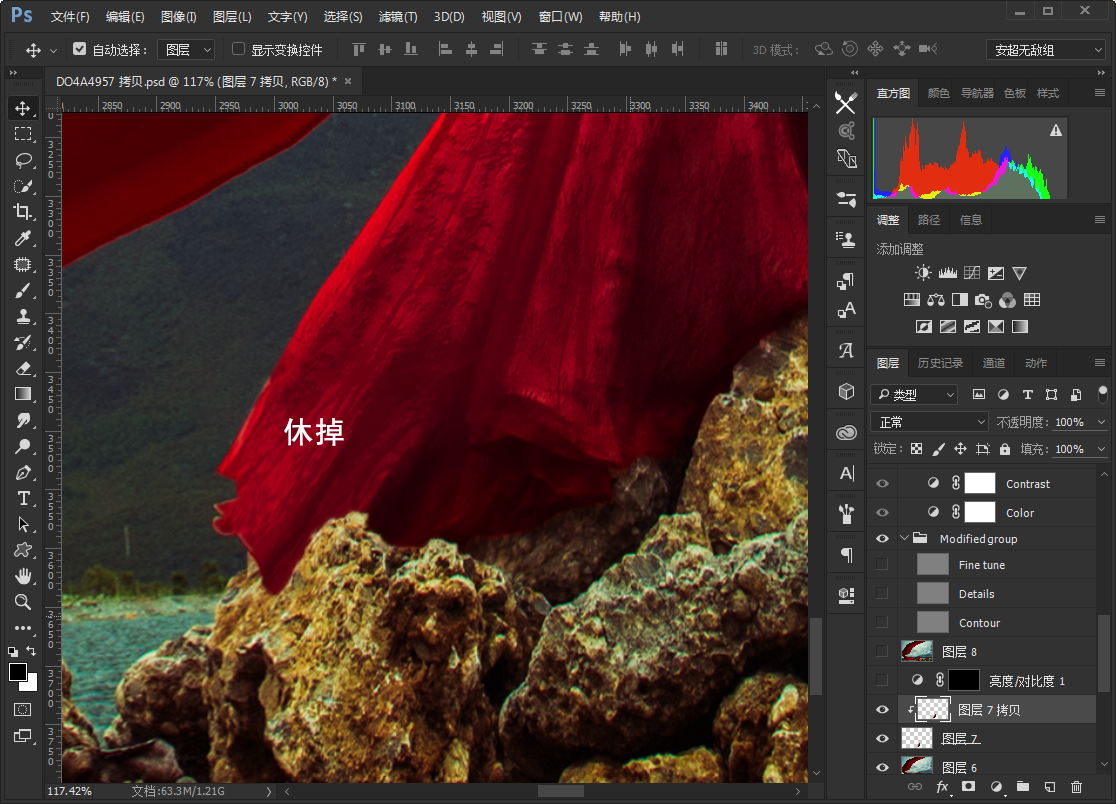Select the Lasso tool
1116x804 pixels.
pyautogui.click(x=23, y=160)
